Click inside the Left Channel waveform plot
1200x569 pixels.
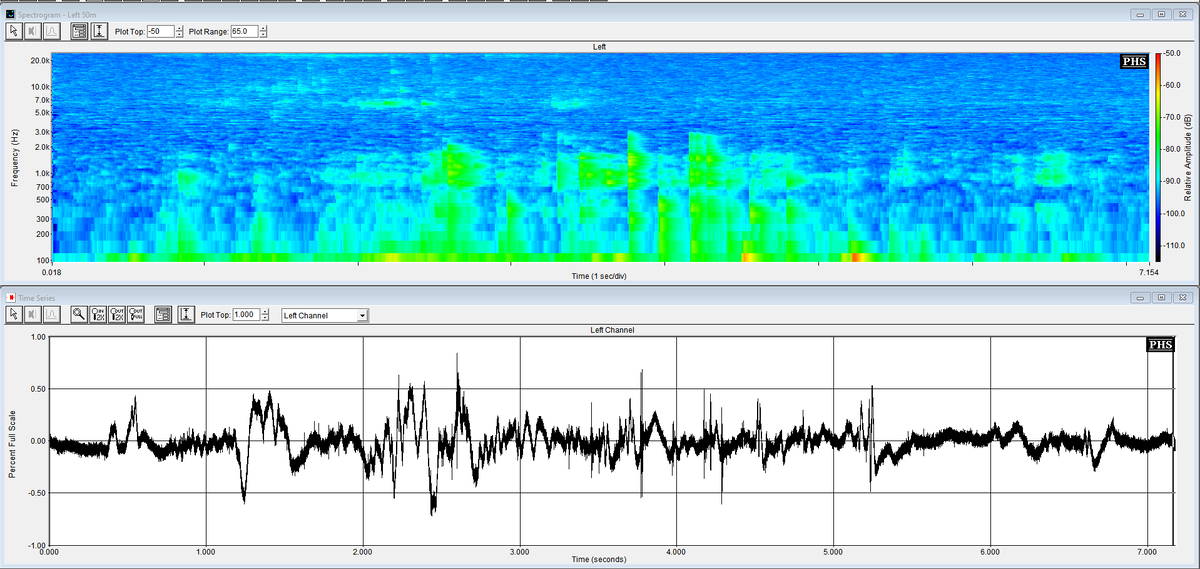[x=612, y=440]
